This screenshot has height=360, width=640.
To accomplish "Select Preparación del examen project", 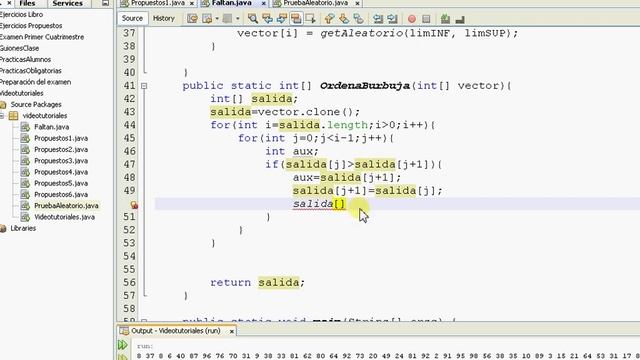I will 36,82.
